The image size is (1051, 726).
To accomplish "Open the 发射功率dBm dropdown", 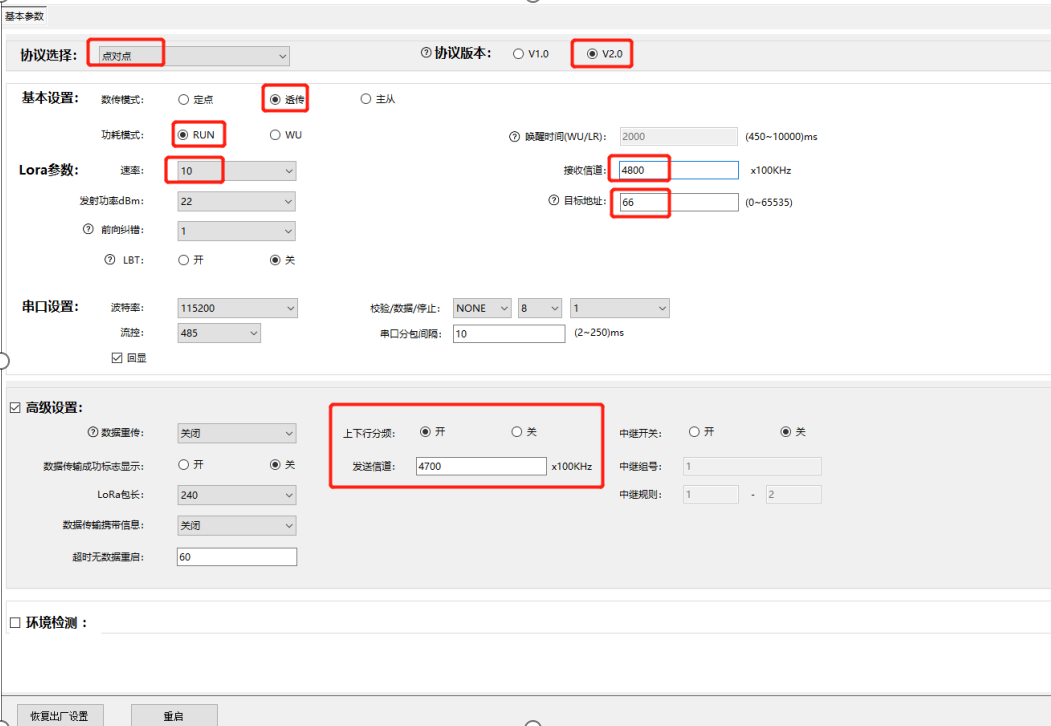I will point(236,201).
